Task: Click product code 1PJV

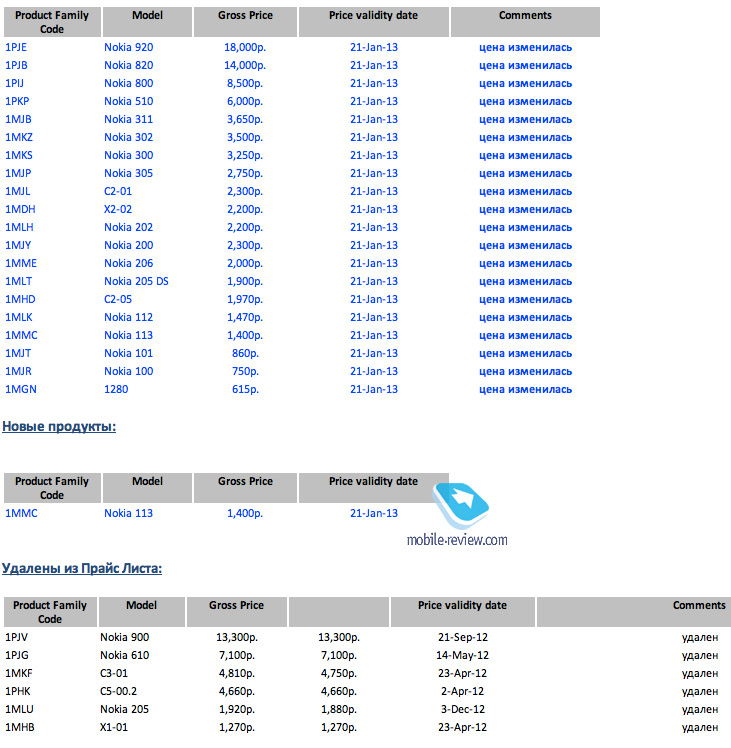Action: [x=16, y=637]
